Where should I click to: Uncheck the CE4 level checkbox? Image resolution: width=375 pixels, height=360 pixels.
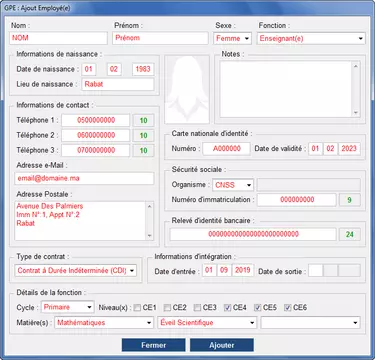pos(227,307)
